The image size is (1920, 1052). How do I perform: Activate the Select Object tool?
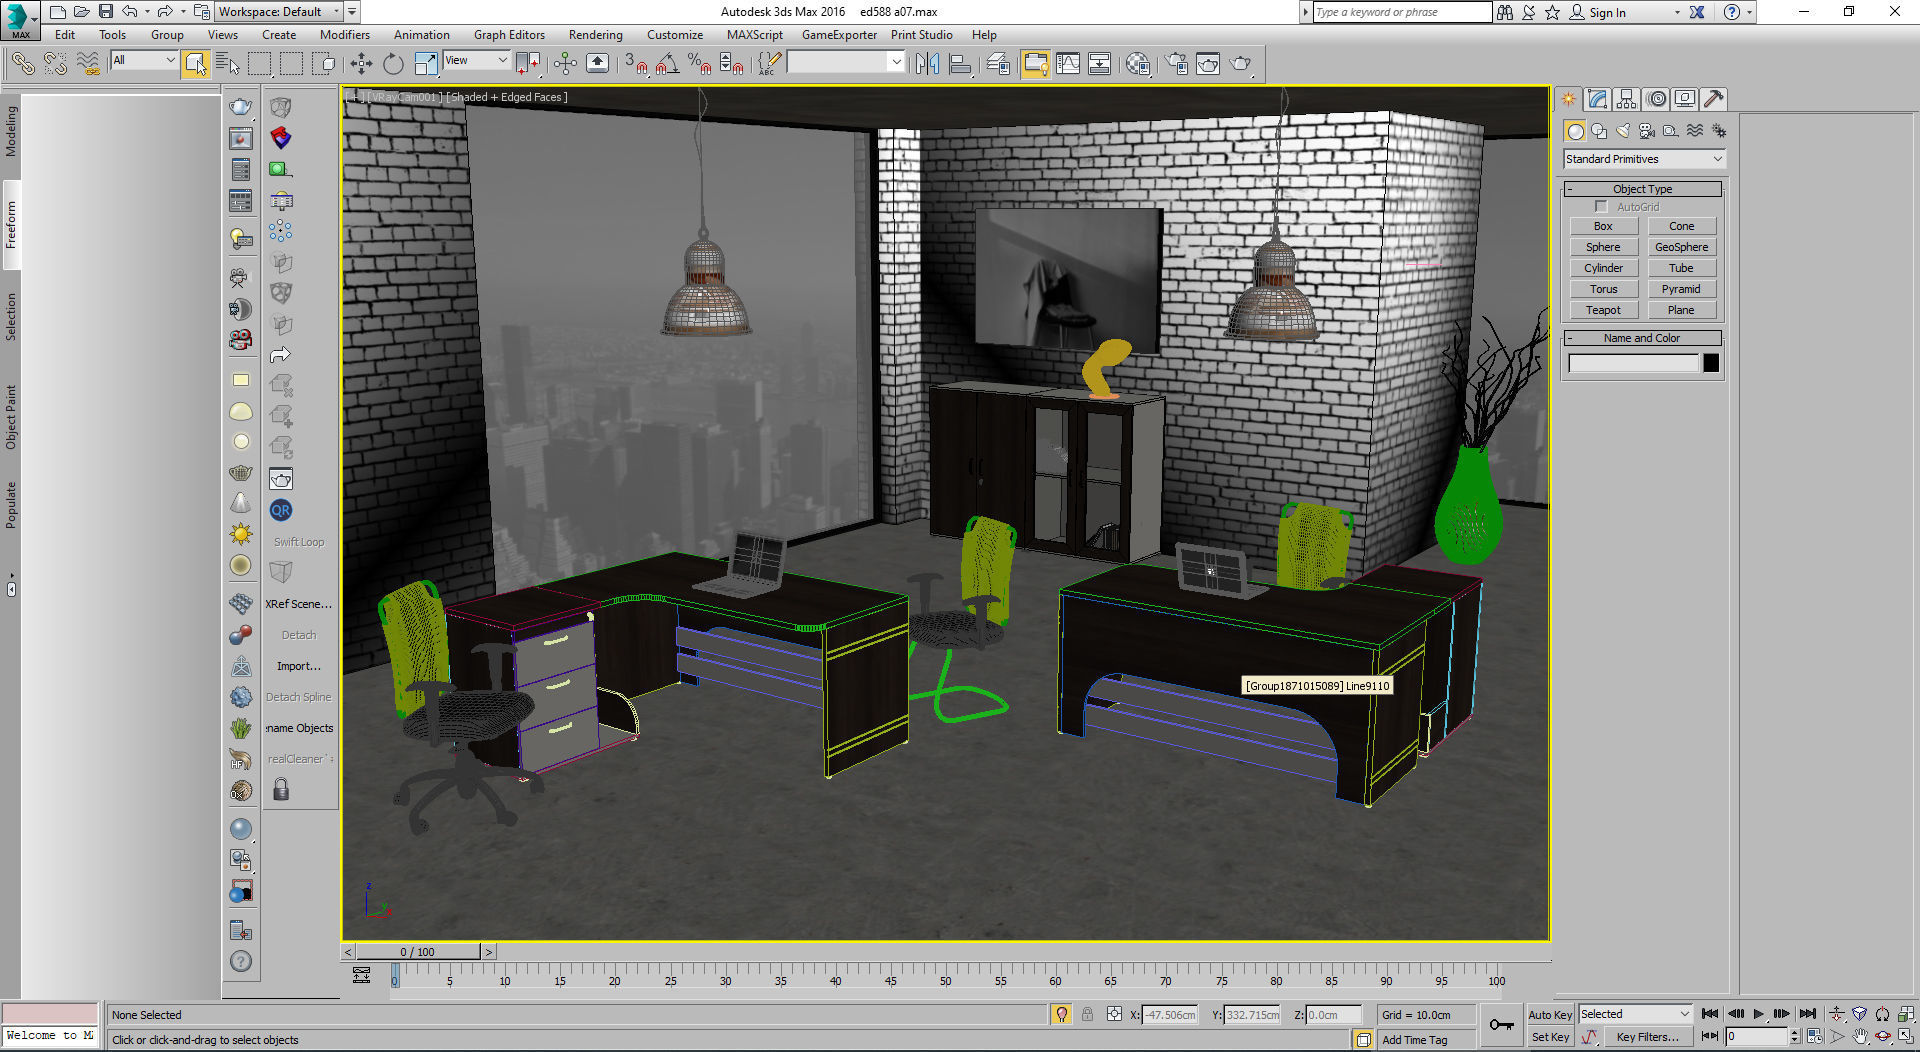196,64
